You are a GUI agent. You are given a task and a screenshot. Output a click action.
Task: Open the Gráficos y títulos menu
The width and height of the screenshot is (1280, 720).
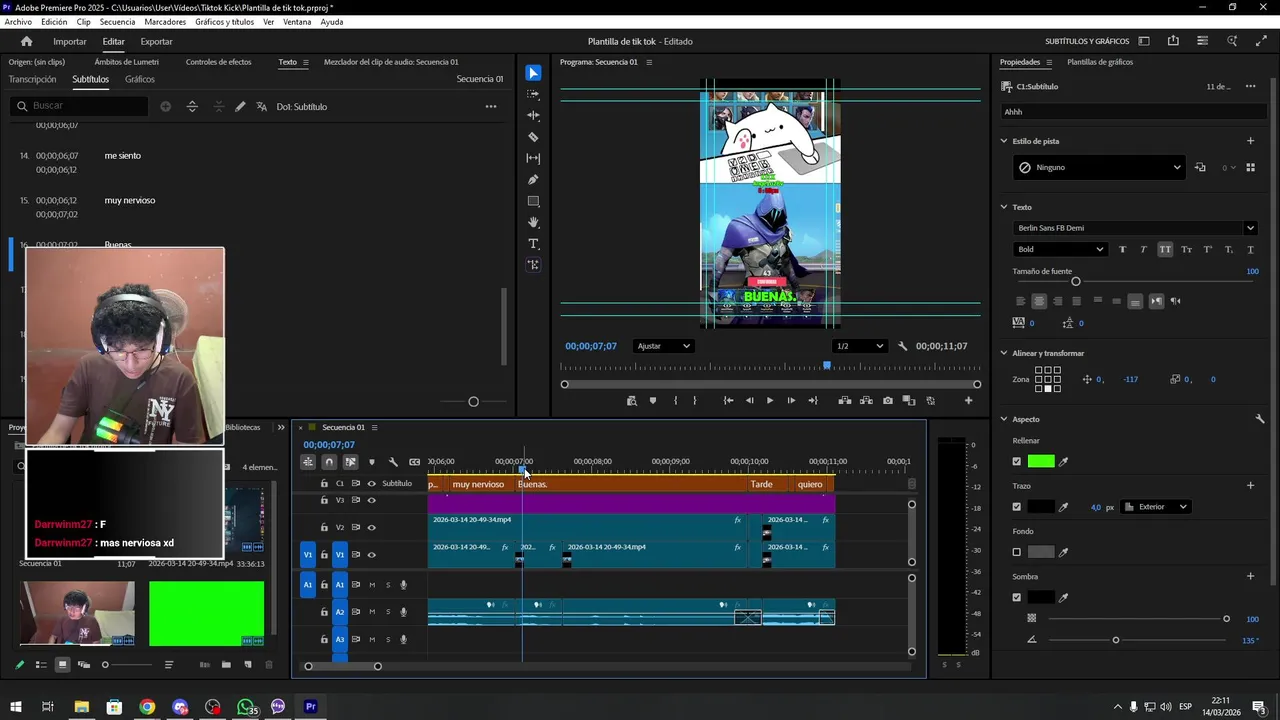[224, 22]
